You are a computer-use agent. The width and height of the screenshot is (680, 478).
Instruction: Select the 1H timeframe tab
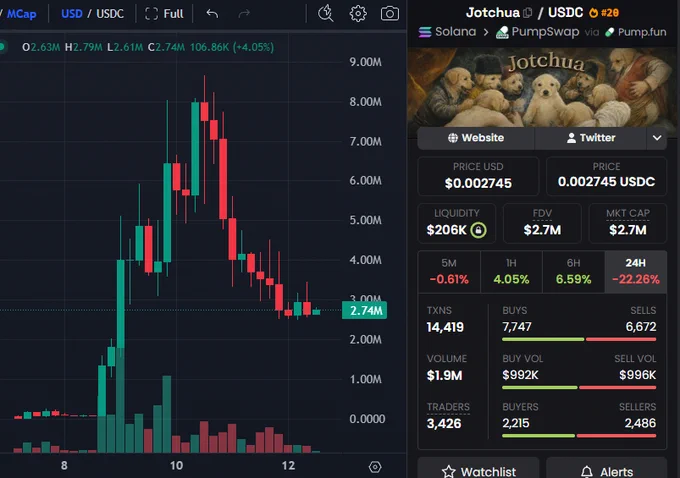(511, 272)
